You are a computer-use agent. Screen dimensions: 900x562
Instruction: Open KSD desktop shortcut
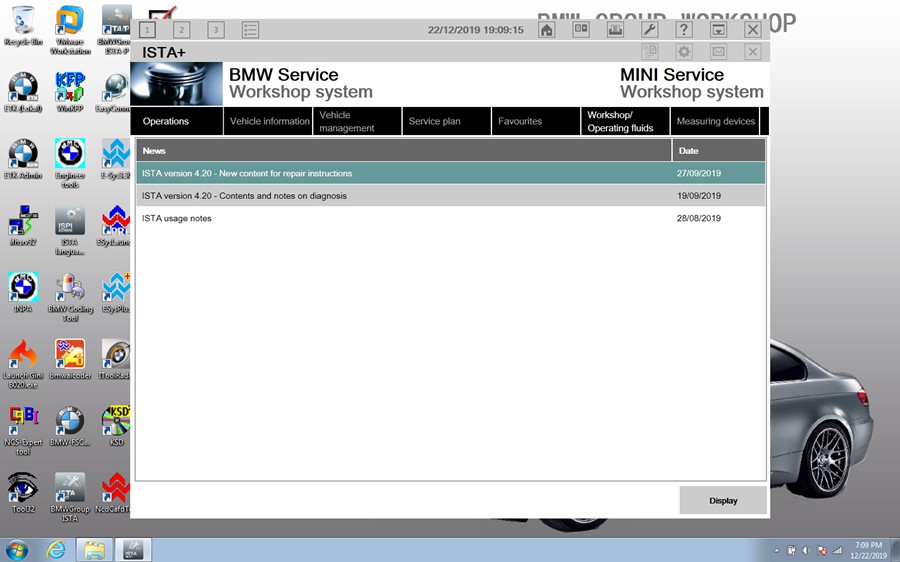click(x=117, y=426)
